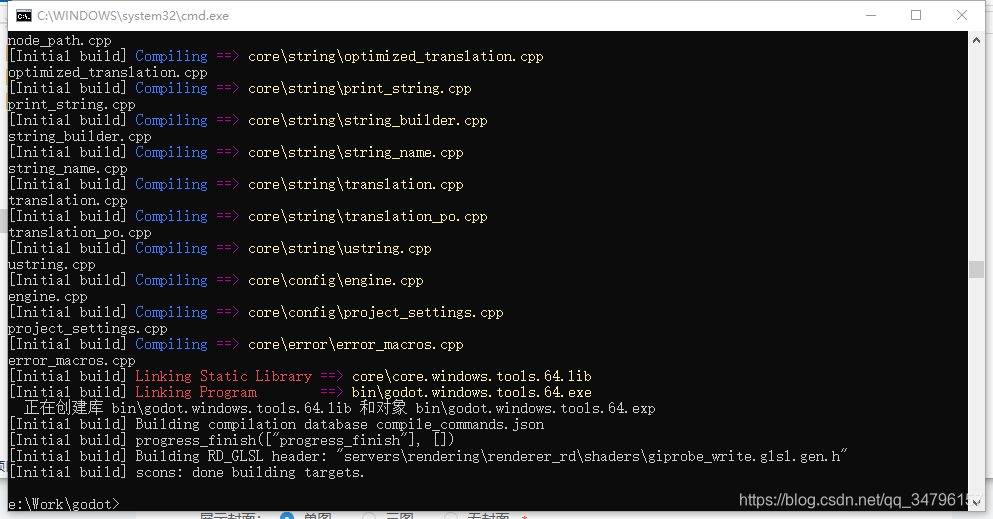Click the red Linking Program text
993x519 pixels.
point(196,392)
